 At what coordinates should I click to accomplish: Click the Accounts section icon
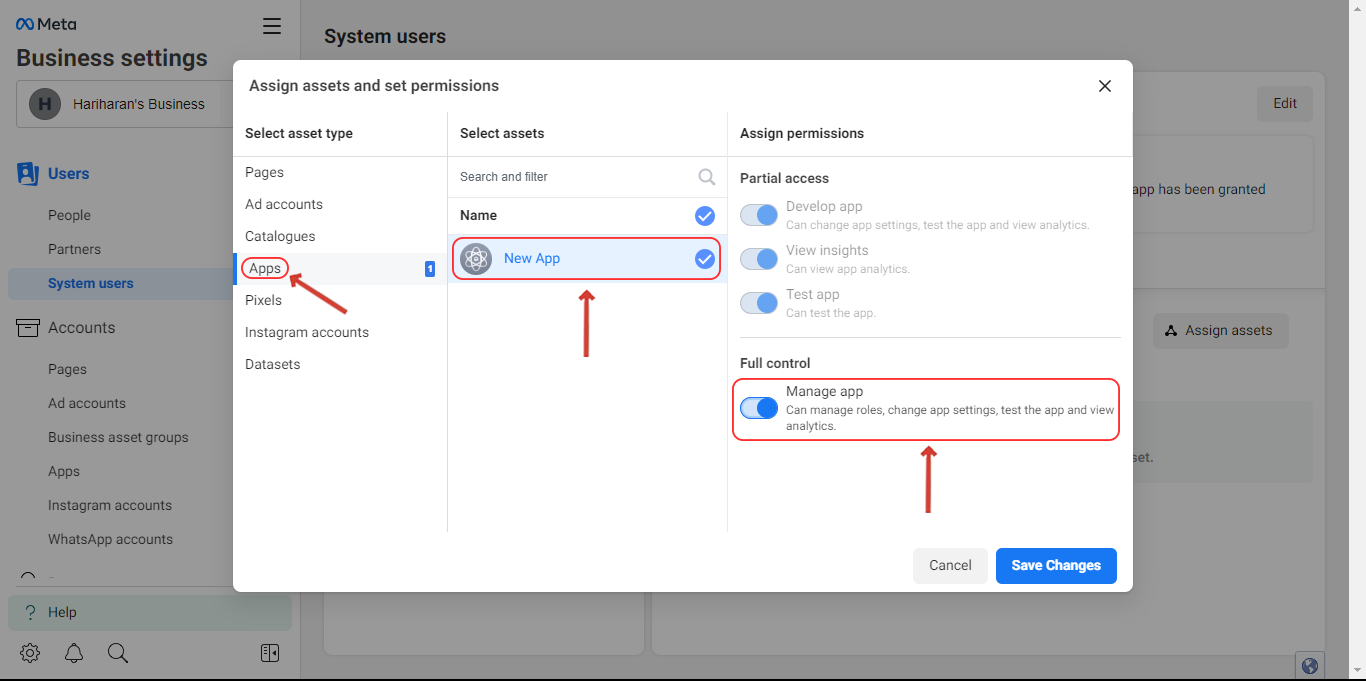28,328
